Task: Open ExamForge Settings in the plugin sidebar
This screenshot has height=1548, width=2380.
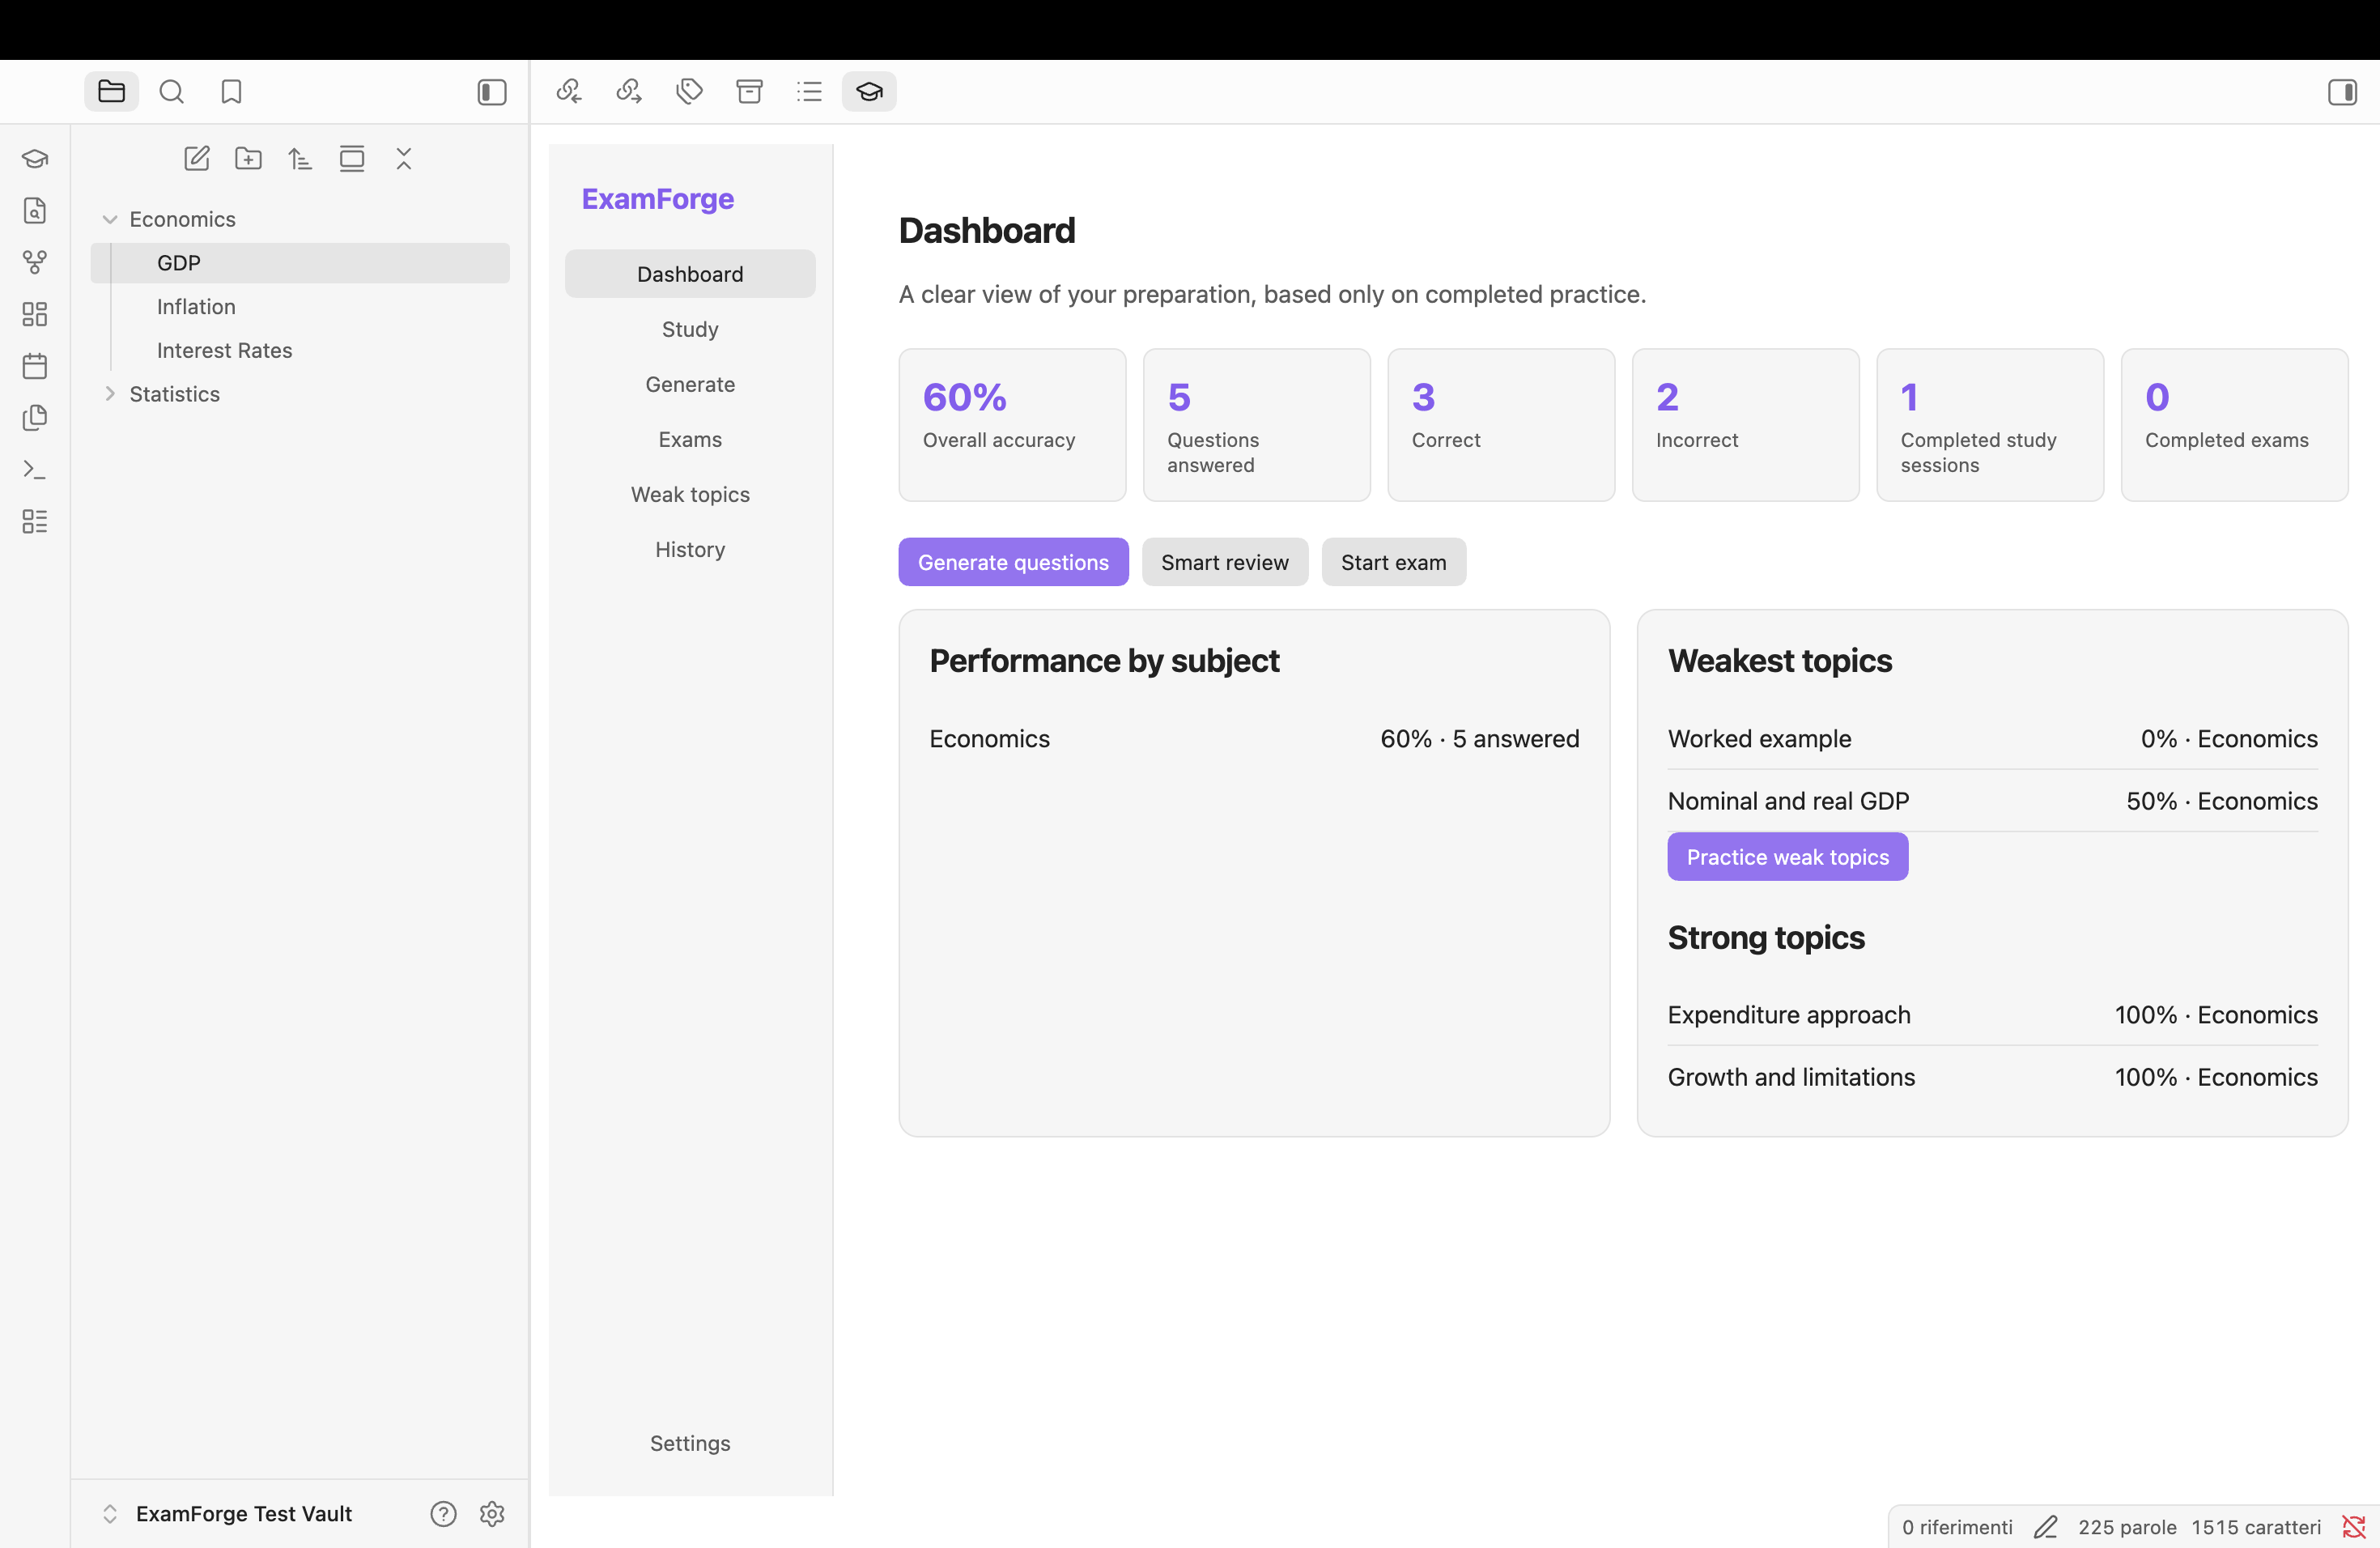Action: pyautogui.click(x=690, y=1443)
